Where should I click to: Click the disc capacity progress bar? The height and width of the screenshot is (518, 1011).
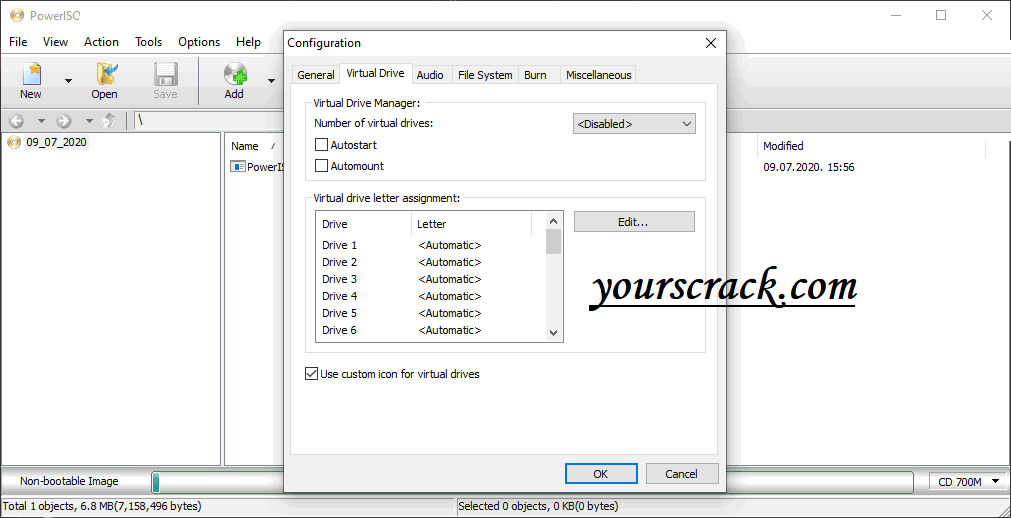[532, 481]
